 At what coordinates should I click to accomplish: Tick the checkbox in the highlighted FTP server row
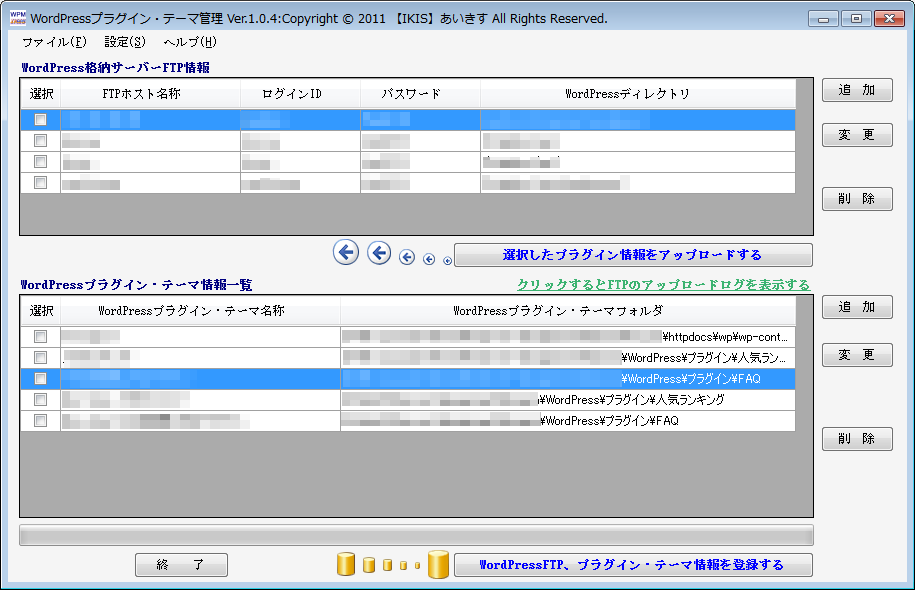coord(40,120)
